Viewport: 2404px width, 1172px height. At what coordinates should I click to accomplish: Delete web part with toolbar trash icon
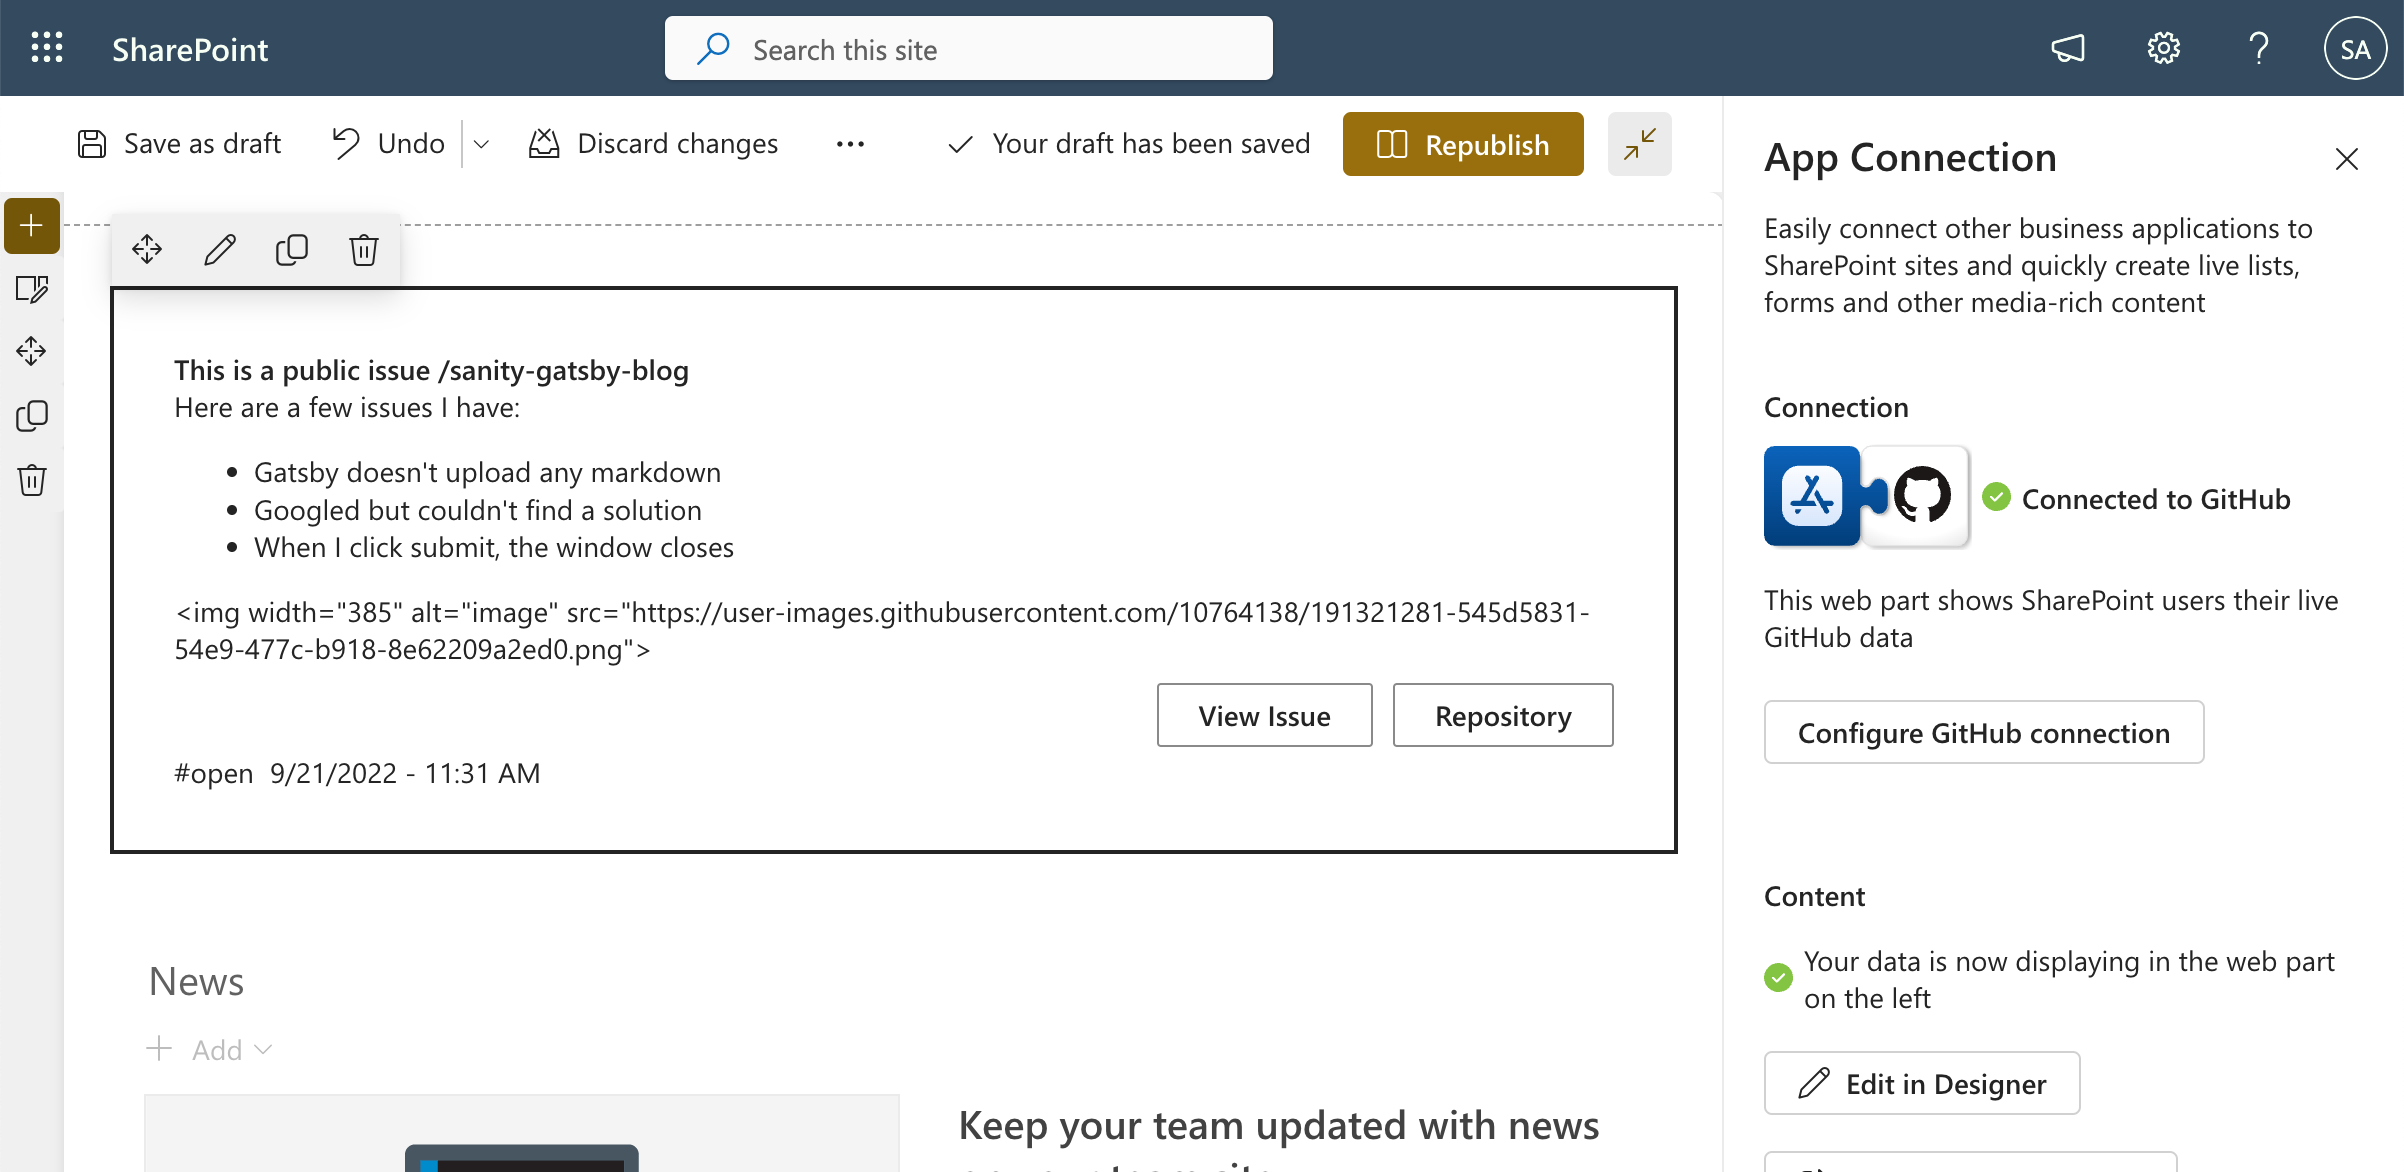(364, 249)
